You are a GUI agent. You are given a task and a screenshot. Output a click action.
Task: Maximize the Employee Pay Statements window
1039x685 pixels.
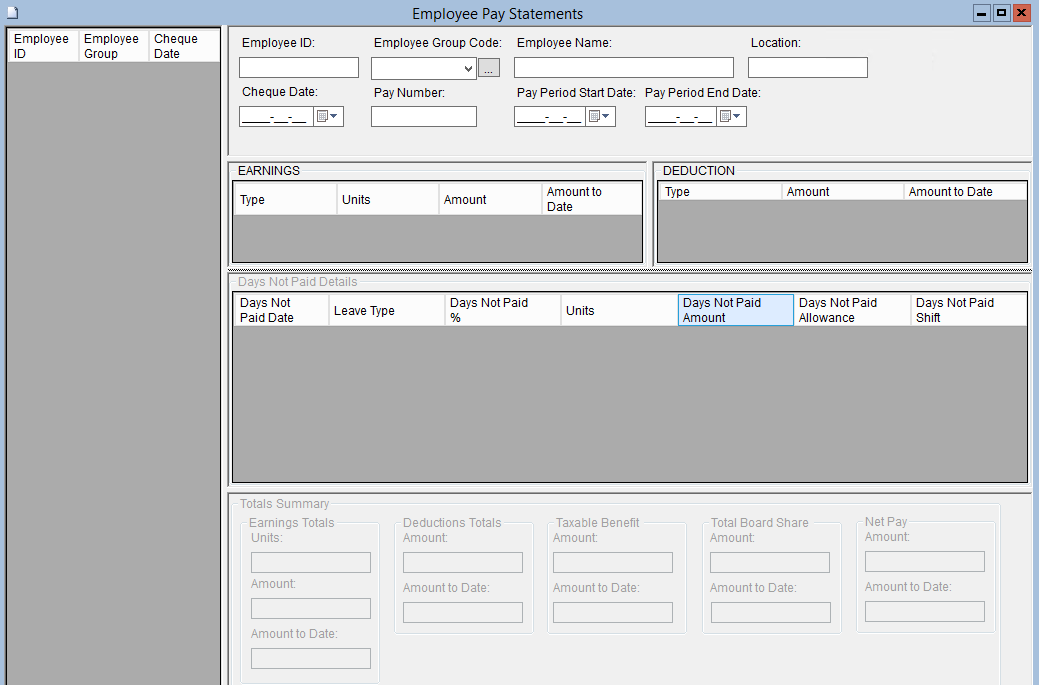coord(1001,13)
